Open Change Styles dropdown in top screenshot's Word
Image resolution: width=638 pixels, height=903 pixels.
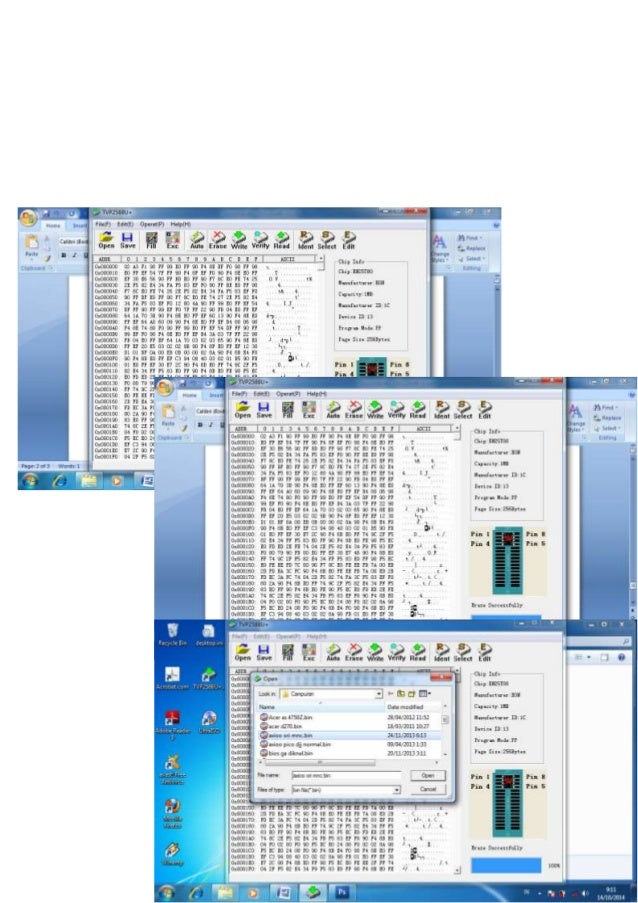point(439,247)
